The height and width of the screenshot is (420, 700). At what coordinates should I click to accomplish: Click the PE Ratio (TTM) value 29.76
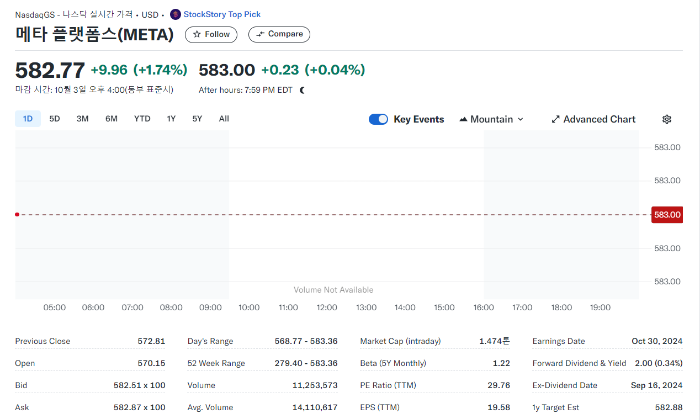click(499, 385)
